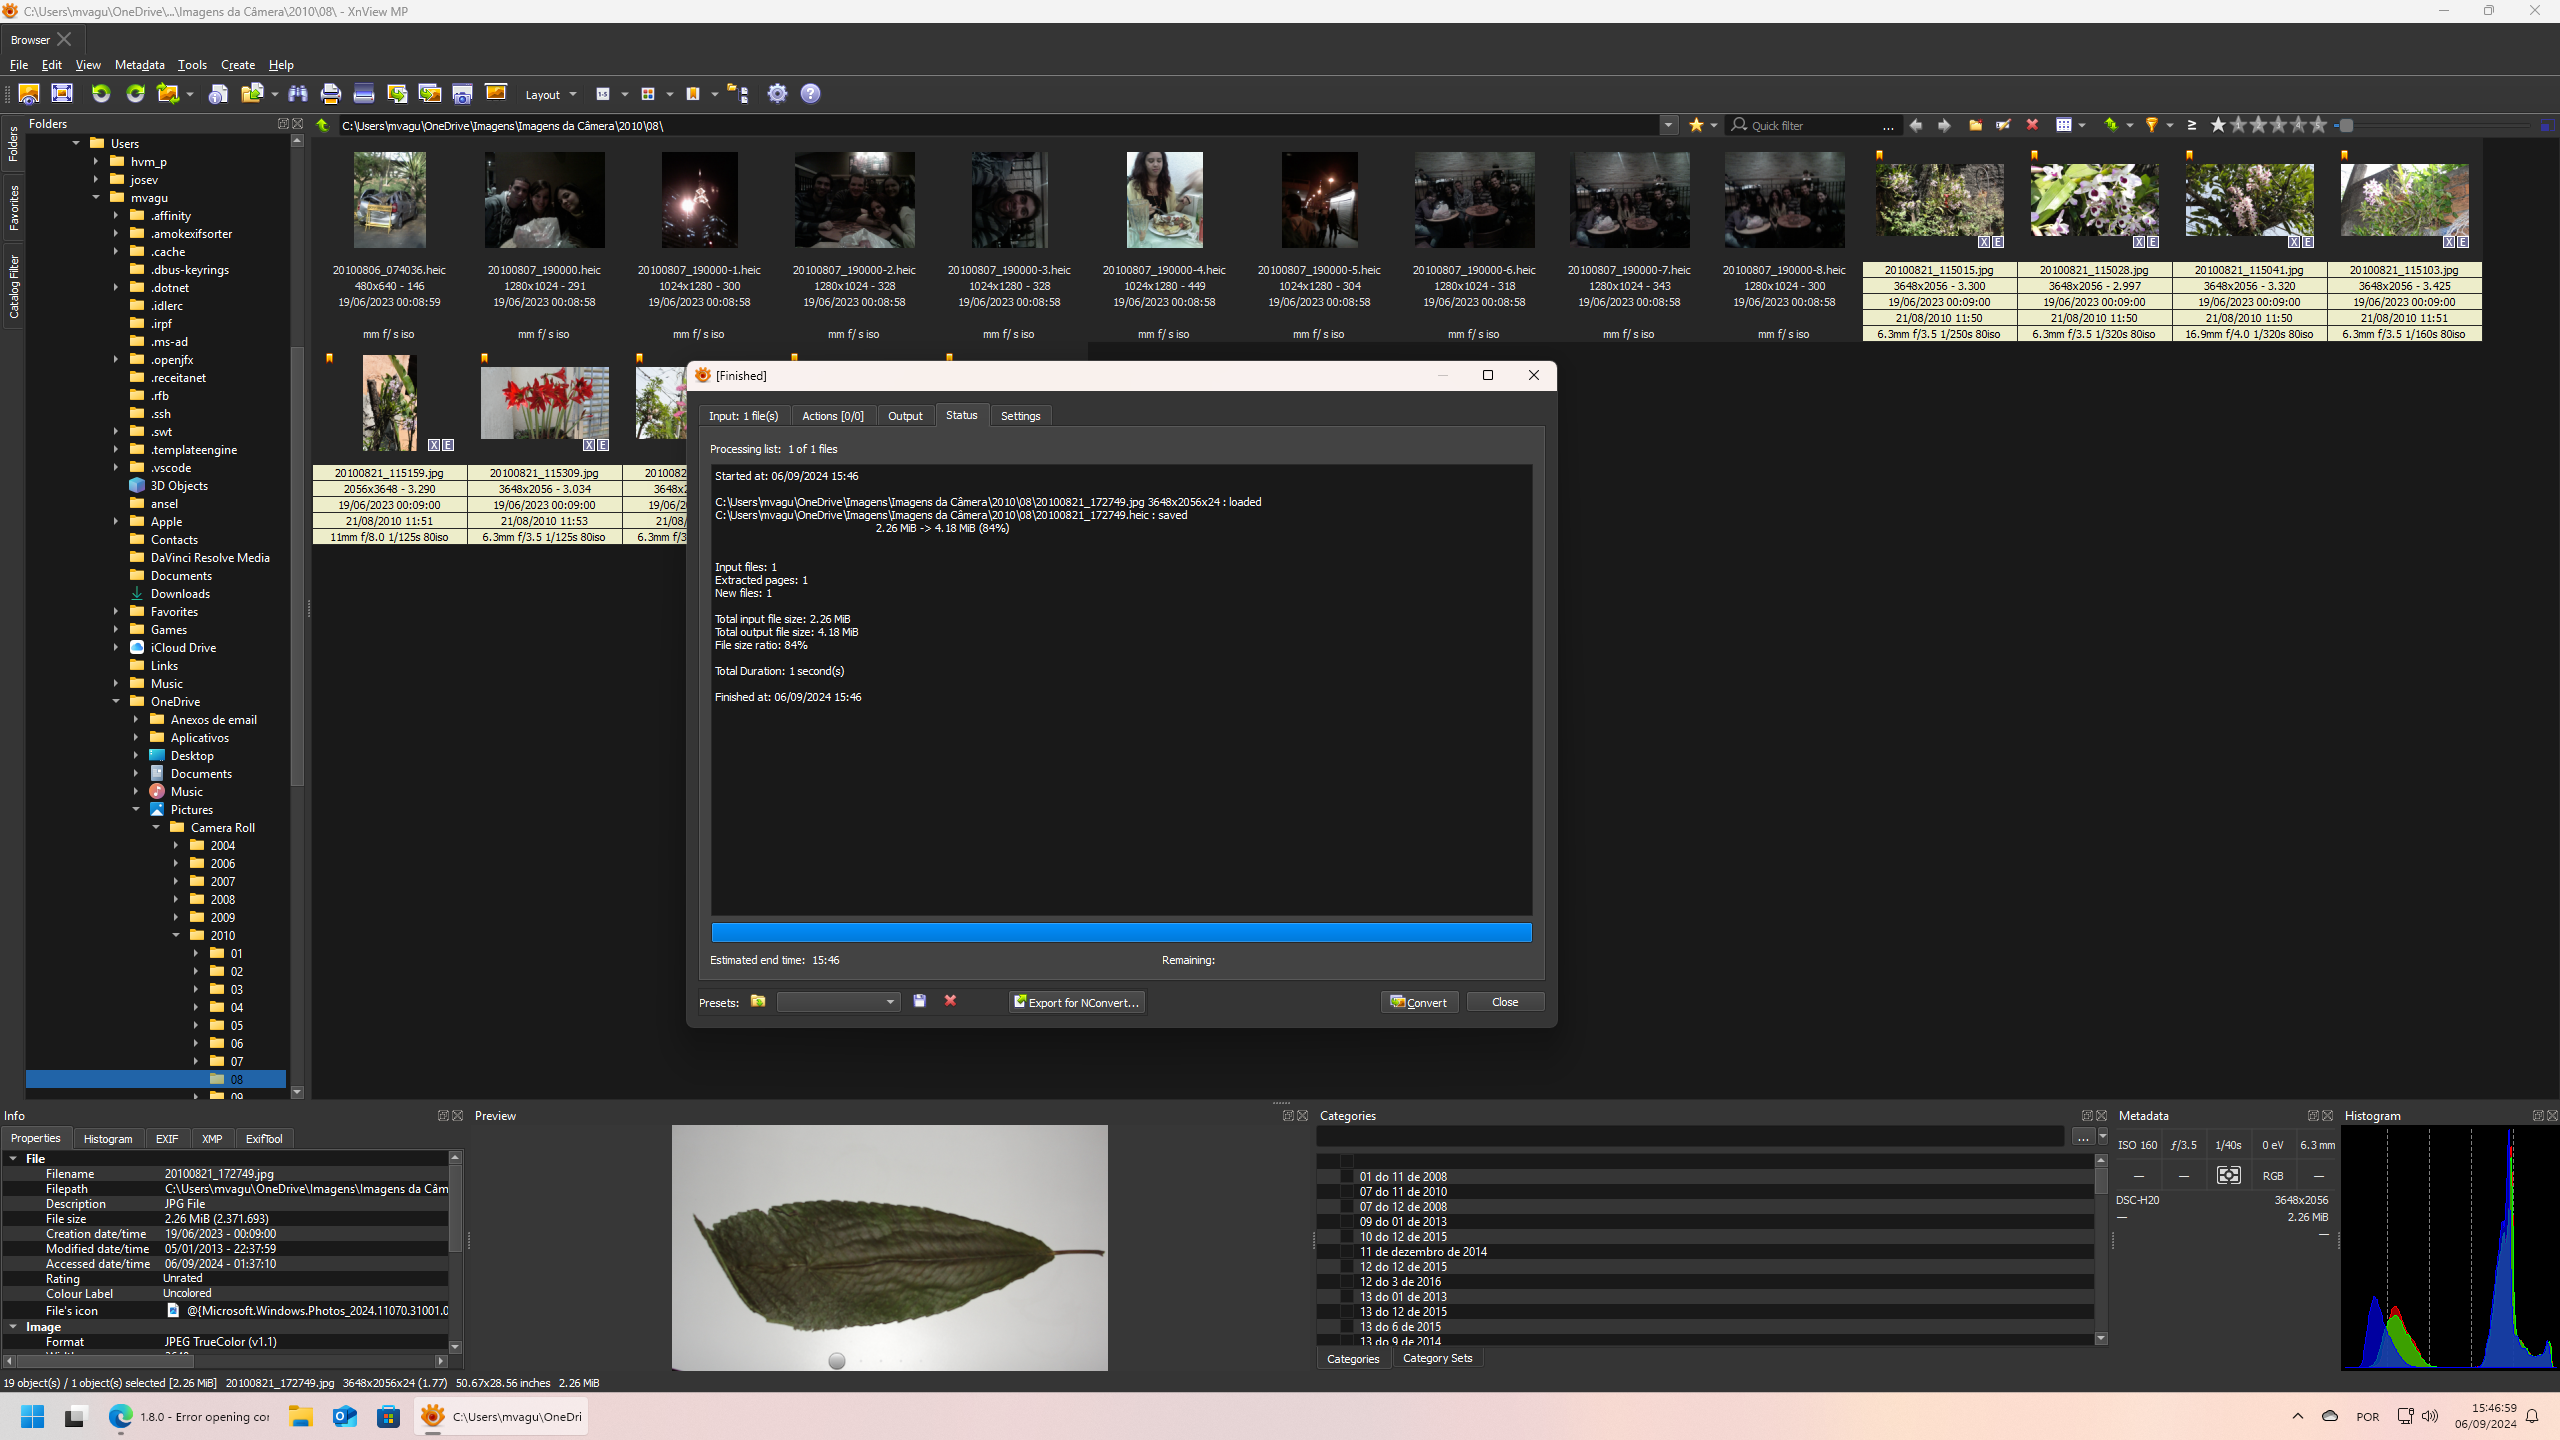Delete preset with the red X icon
Screen dimensions: 2560x1440
click(x=950, y=1001)
